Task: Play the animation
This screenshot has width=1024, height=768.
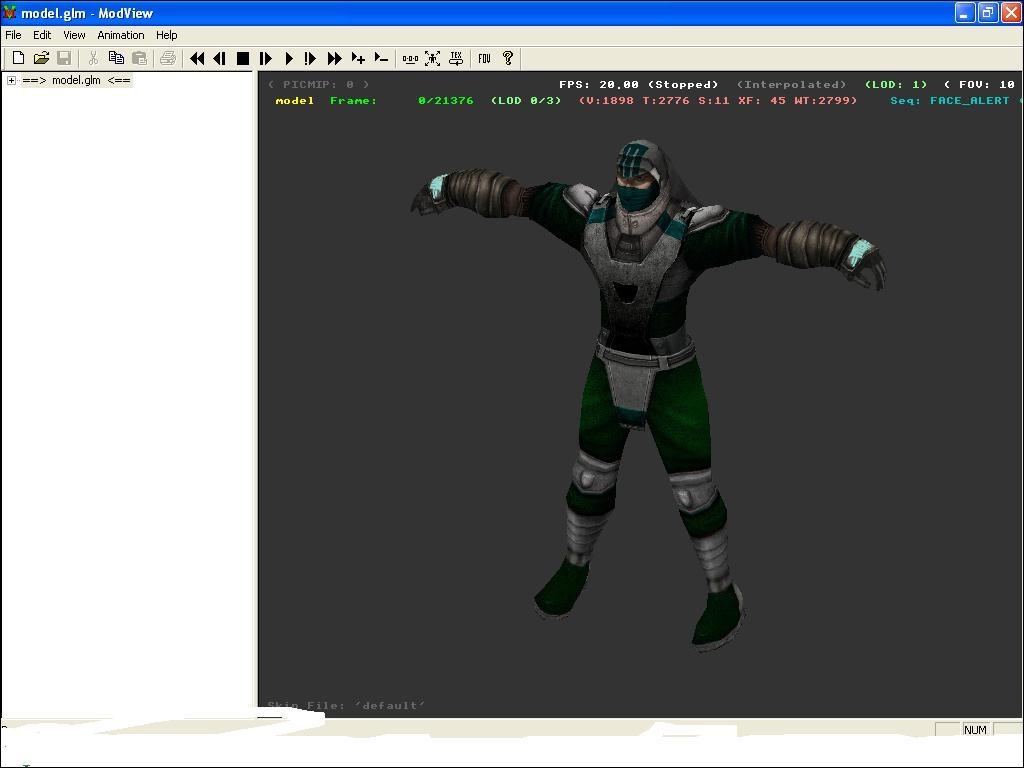Action: (289, 59)
